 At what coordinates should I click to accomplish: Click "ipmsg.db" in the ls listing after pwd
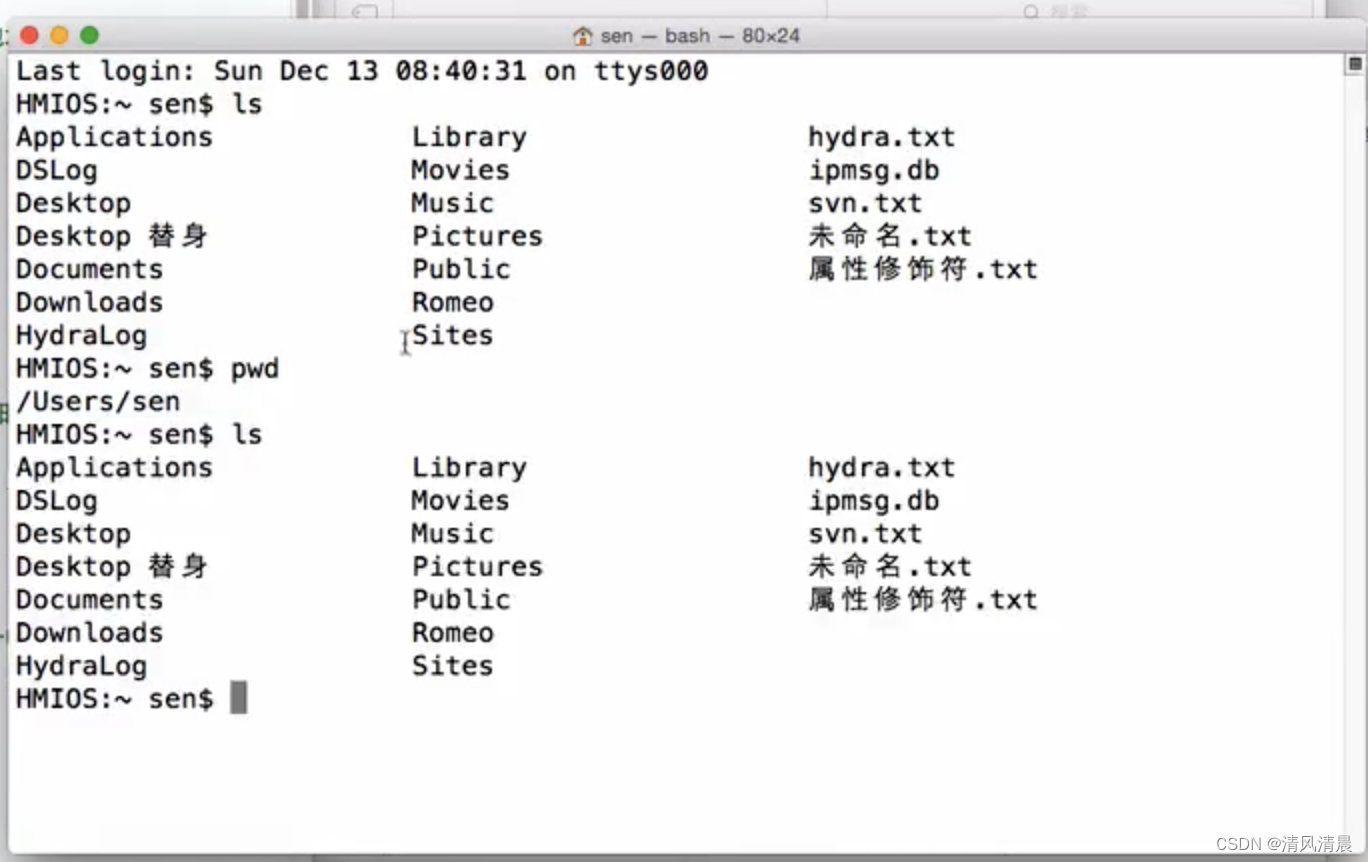coord(874,501)
